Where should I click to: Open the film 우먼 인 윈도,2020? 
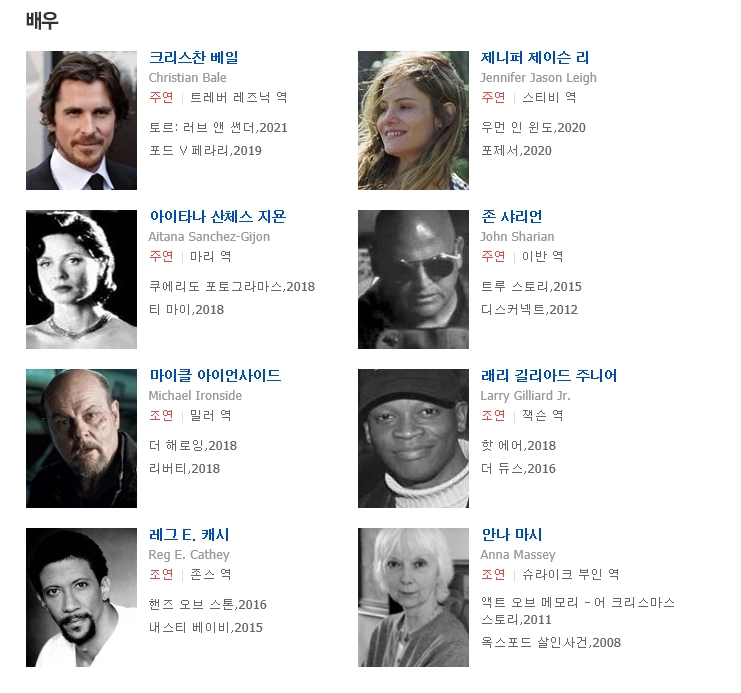click(533, 128)
